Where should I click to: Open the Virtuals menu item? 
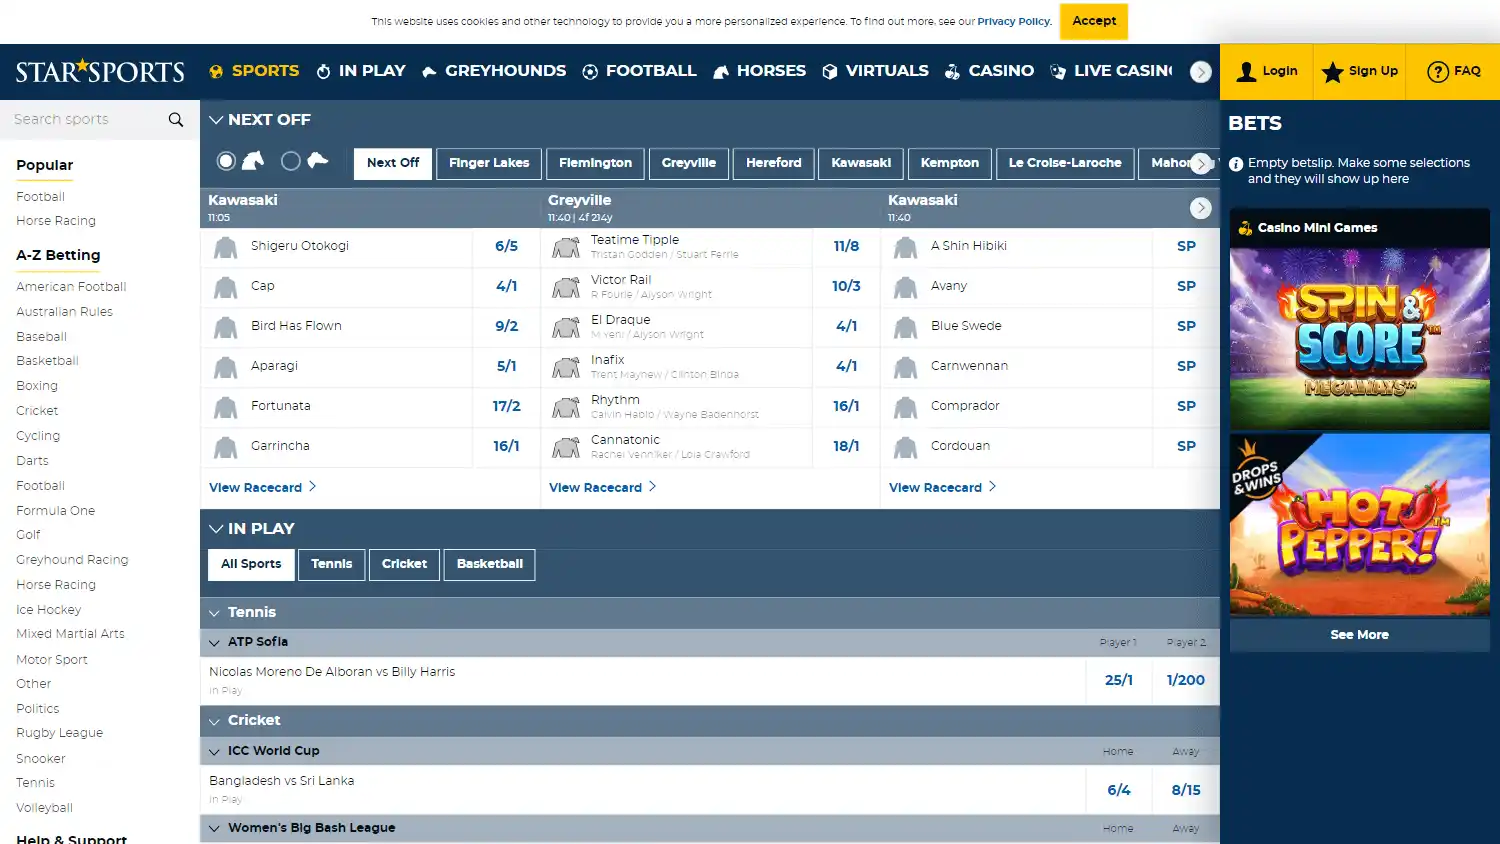coord(875,71)
